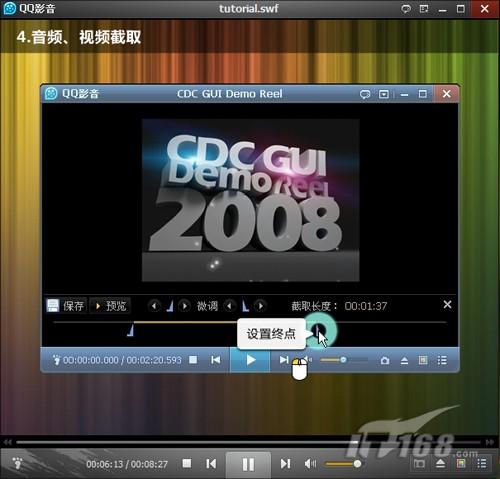Screen dimensions: 500x479
Task: Click the end point marker icon in trim bar
Action: point(245,306)
